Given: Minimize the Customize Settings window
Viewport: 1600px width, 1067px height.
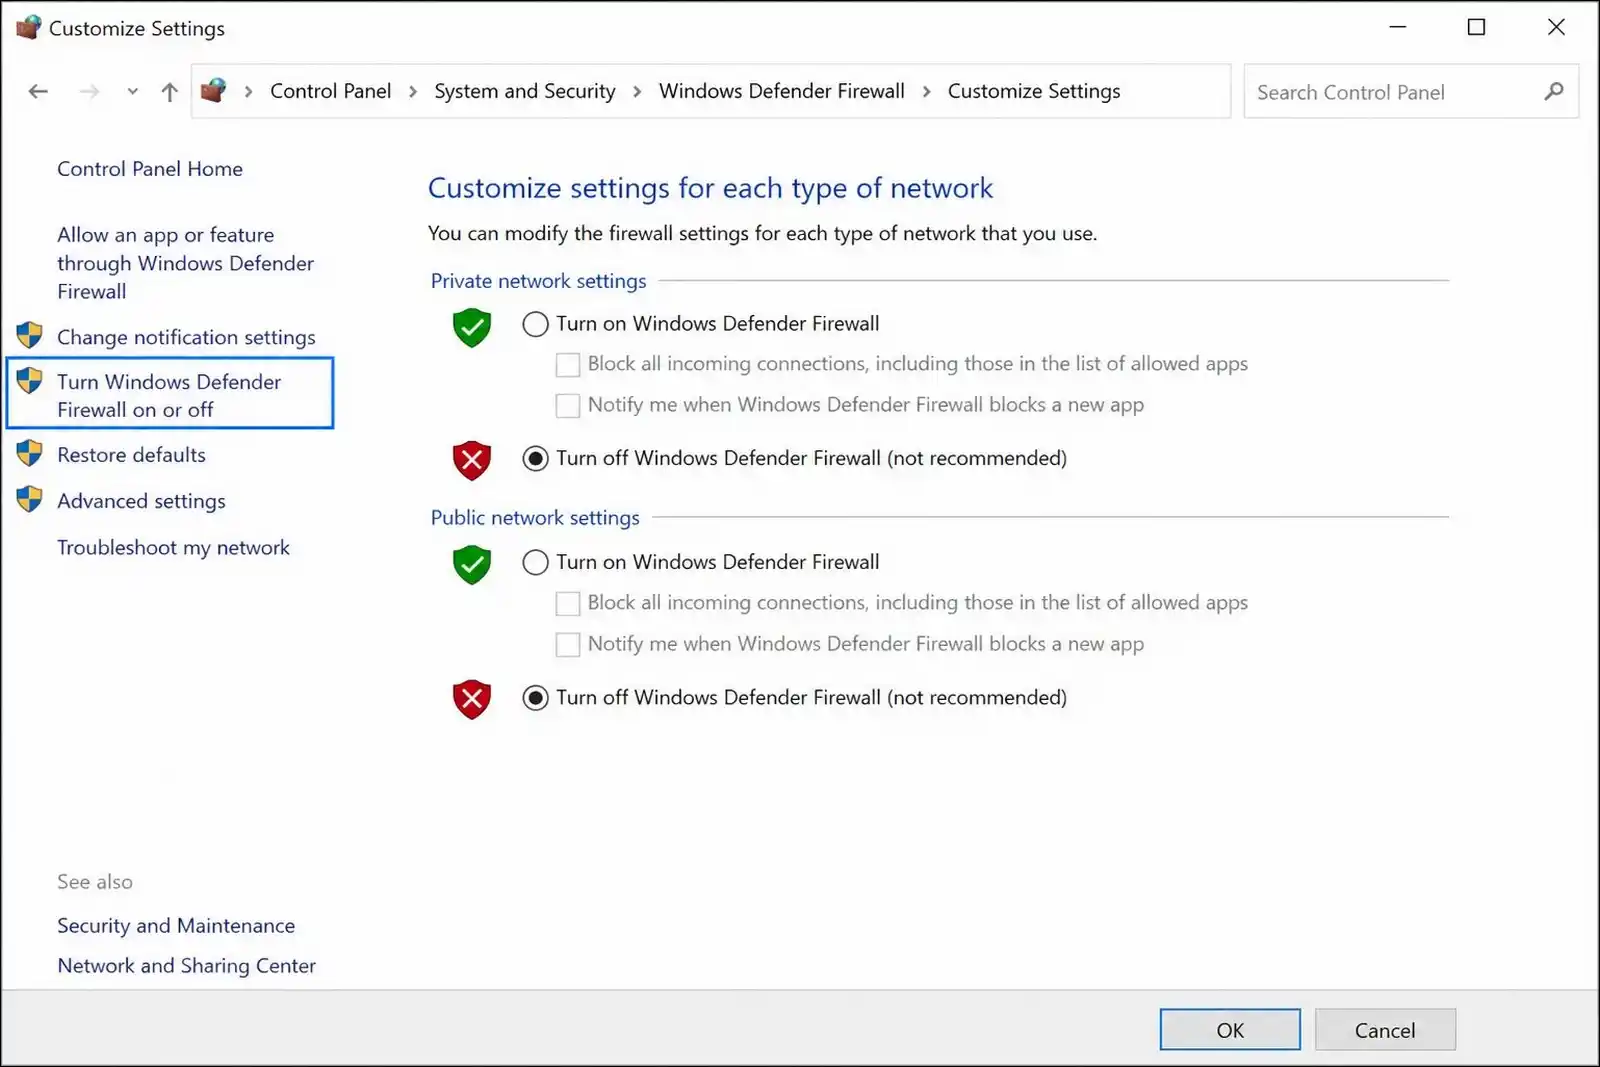Looking at the screenshot, I should tap(1398, 27).
